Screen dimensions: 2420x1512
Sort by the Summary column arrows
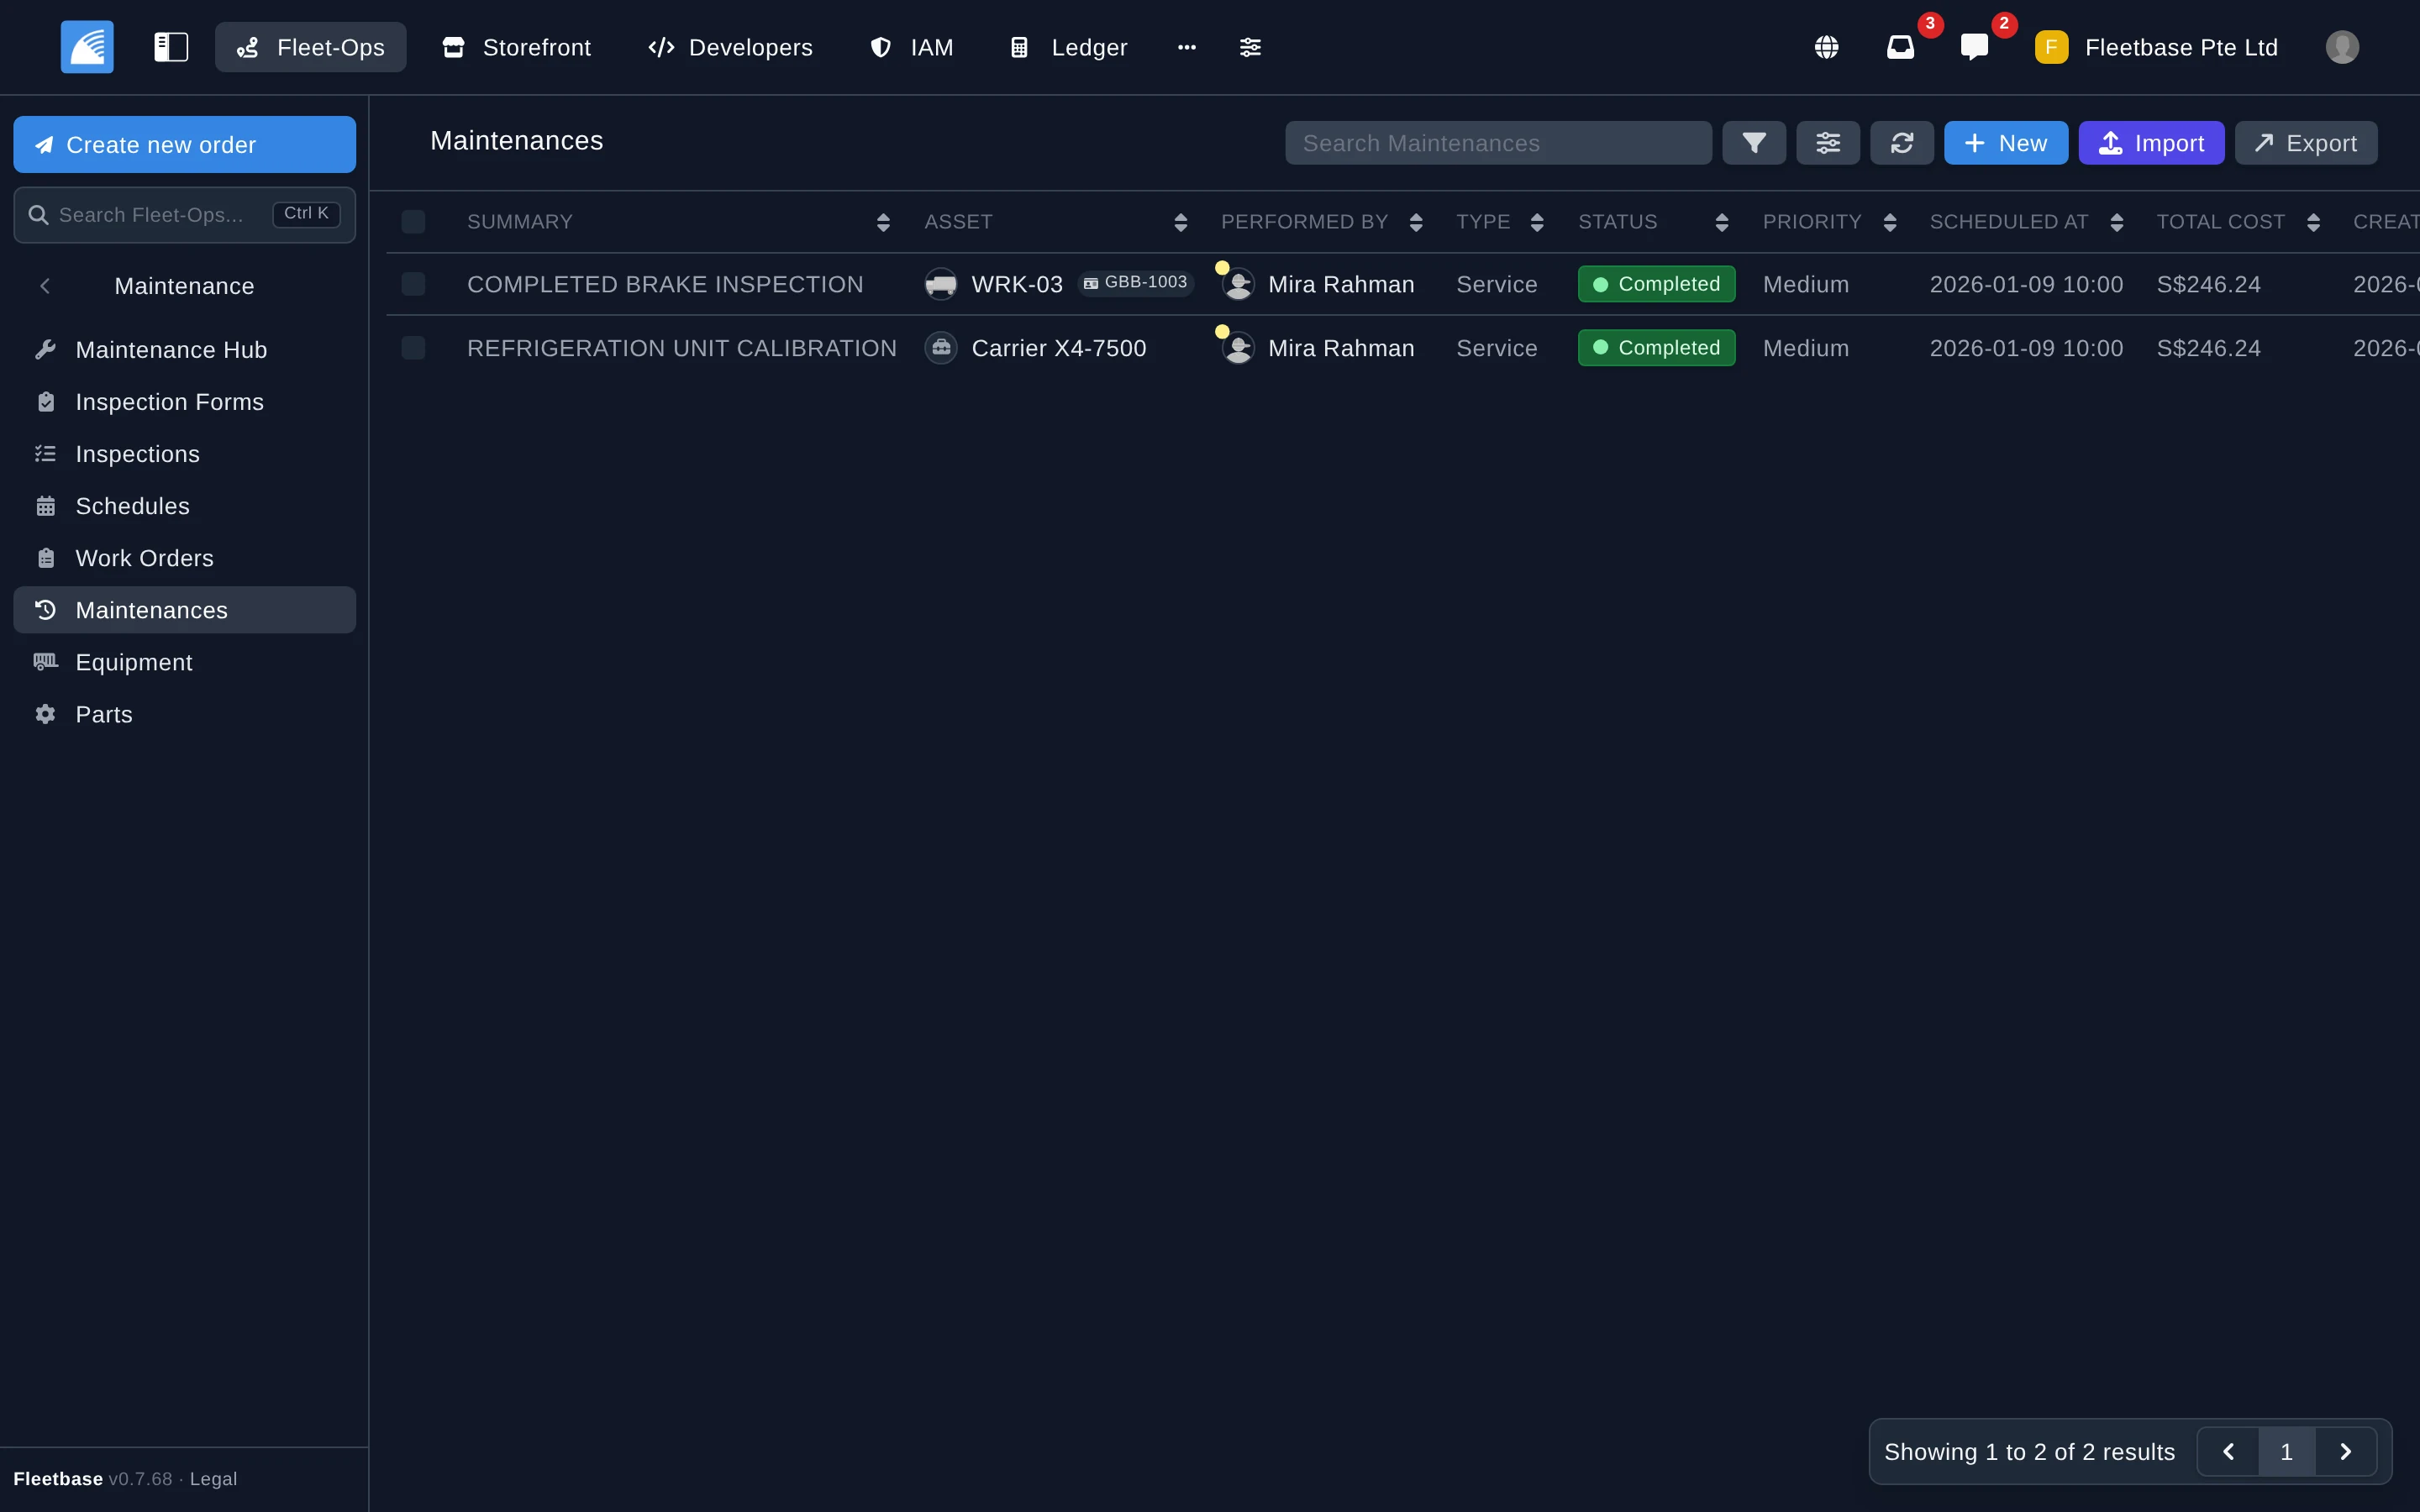point(883,222)
